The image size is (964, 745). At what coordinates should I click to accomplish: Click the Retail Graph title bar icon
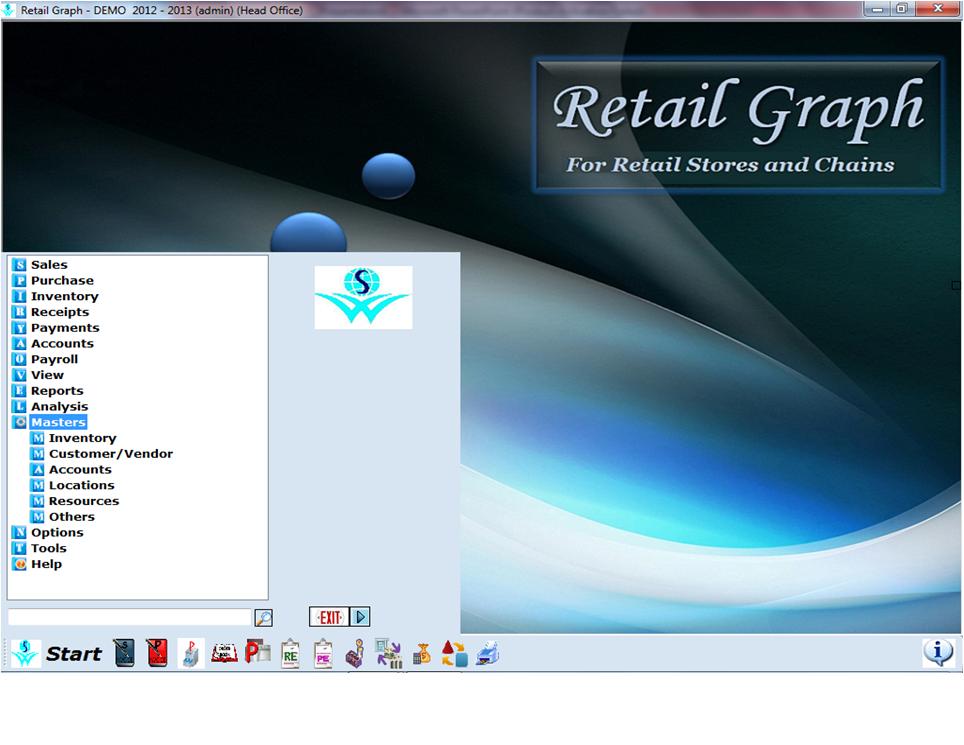(x=9, y=10)
